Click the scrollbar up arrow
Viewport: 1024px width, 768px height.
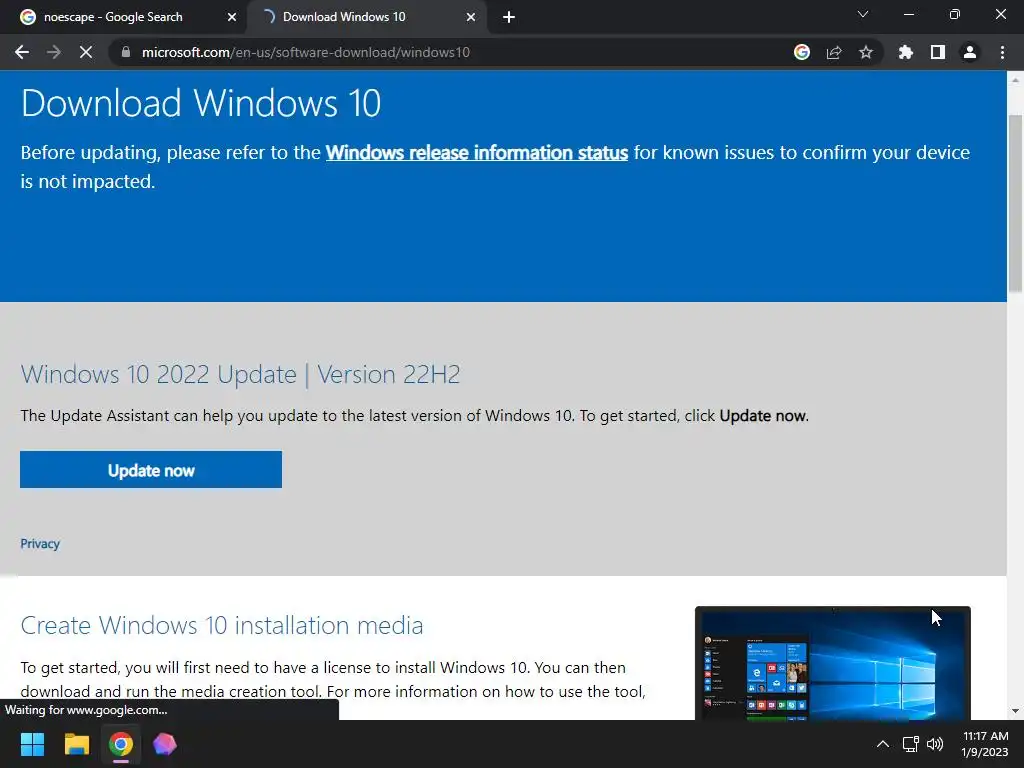click(x=1015, y=80)
